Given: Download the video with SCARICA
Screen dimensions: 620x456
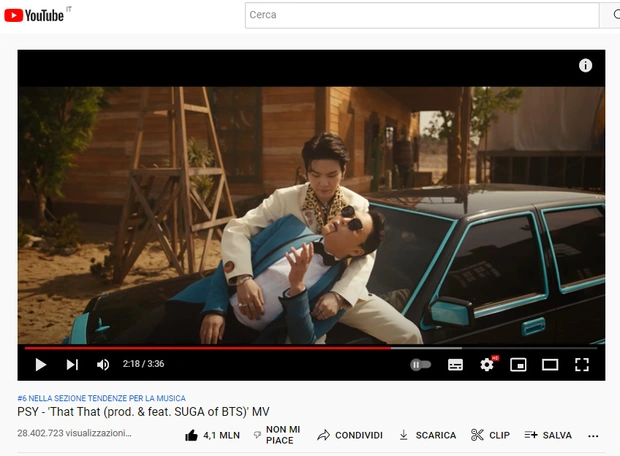Looking at the screenshot, I should point(427,435).
